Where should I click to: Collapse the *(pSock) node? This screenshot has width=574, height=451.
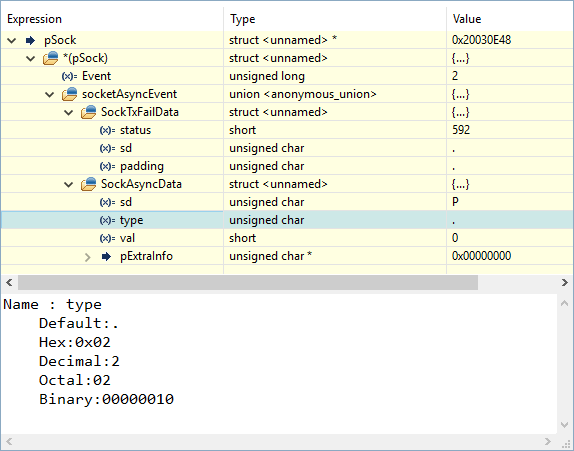pyautogui.click(x=31, y=59)
